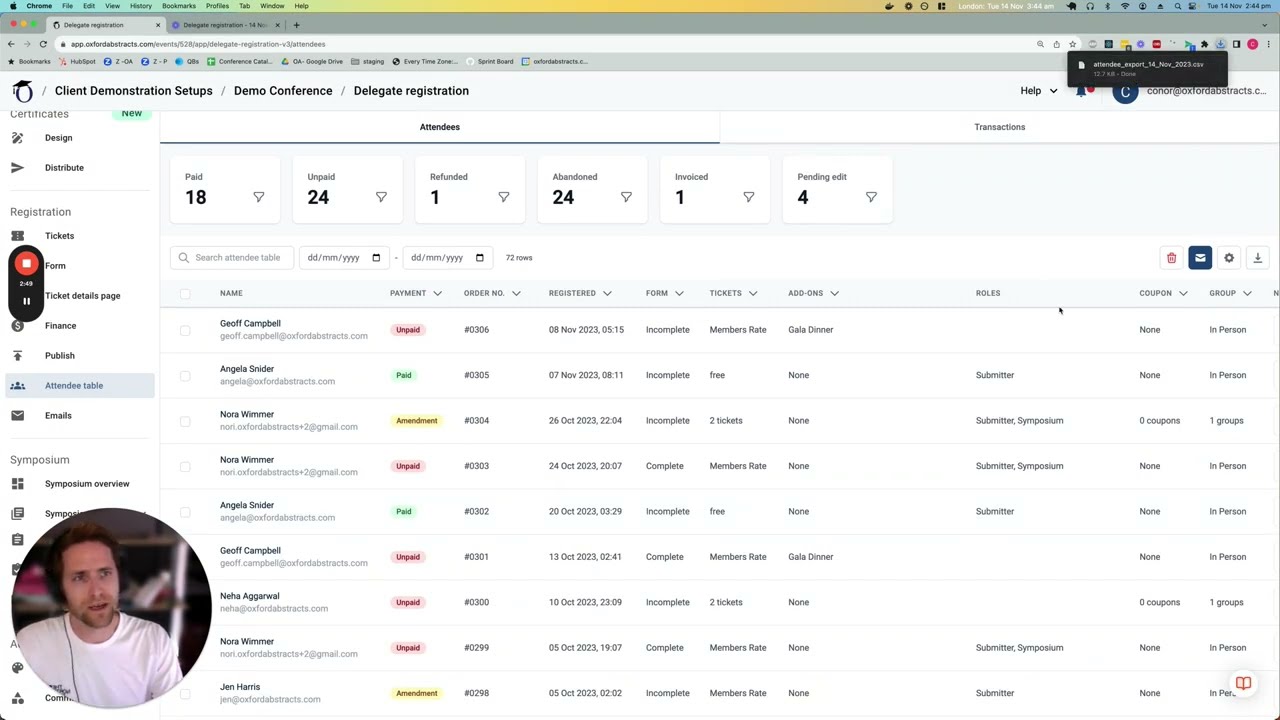The height and width of the screenshot is (720, 1280).
Task: Open calendar picker on end date
Action: point(480,258)
